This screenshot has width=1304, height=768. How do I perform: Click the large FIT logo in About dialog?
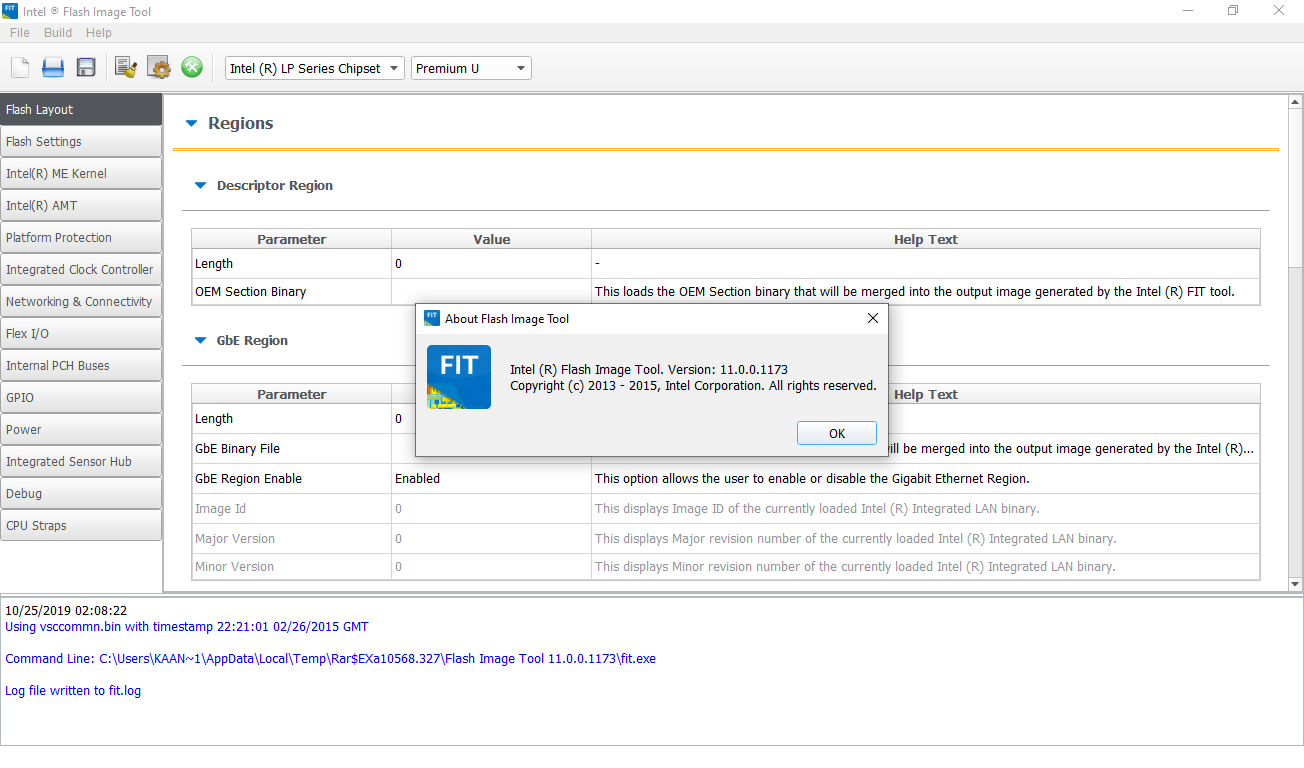pos(459,377)
